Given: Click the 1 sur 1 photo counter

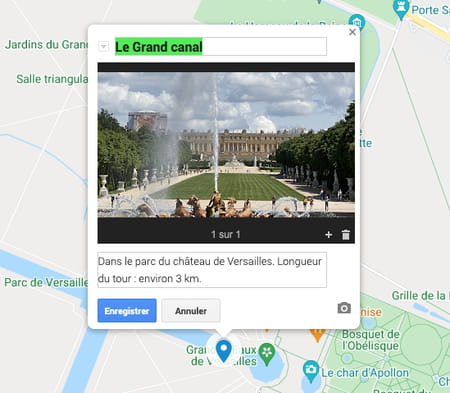Looking at the screenshot, I should coord(226,235).
